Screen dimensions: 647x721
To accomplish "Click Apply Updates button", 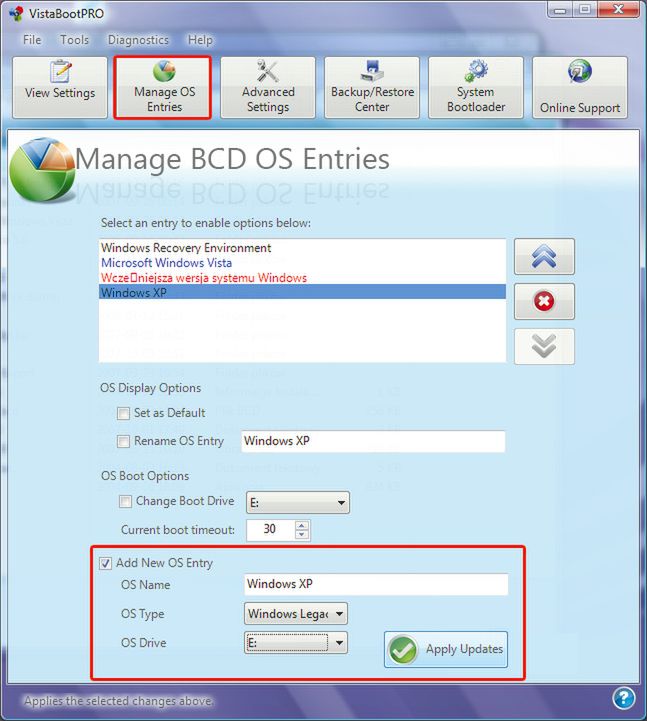I will pyautogui.click(x=446, y=649).
